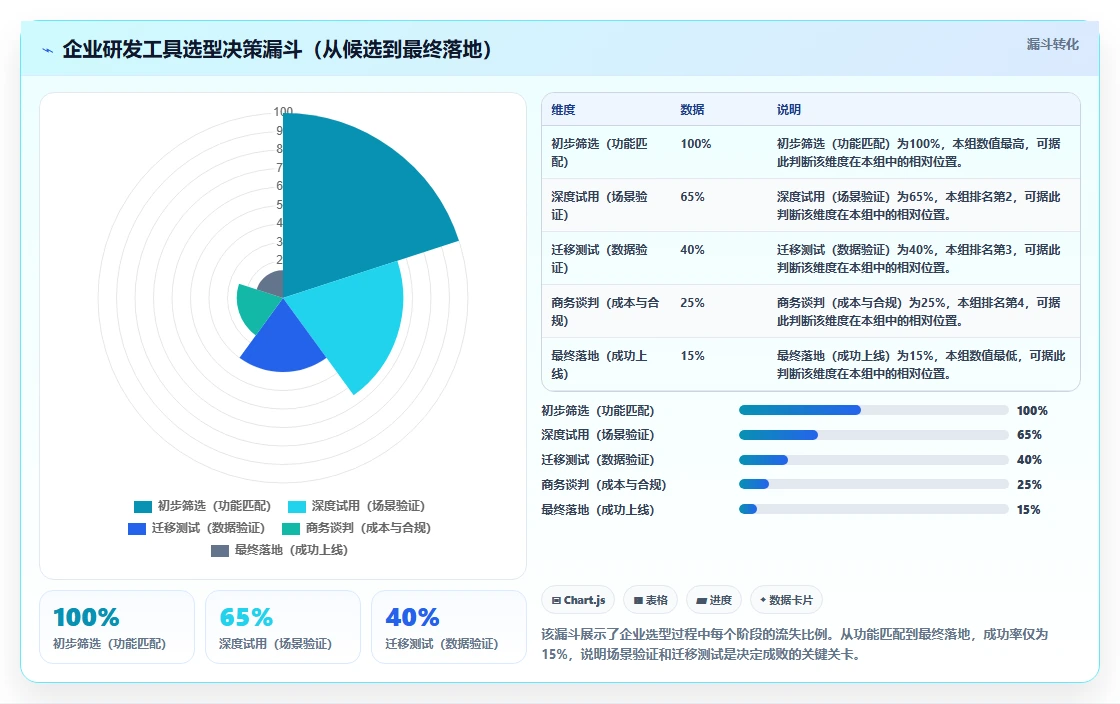This screenshot has width=1120, height=704.
Task: Click the 65% cell in the table
Action: [x=692, y=197]
